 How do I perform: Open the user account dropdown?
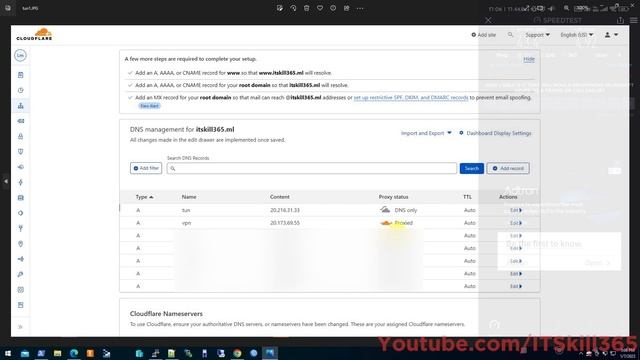(x=611, y=35)
